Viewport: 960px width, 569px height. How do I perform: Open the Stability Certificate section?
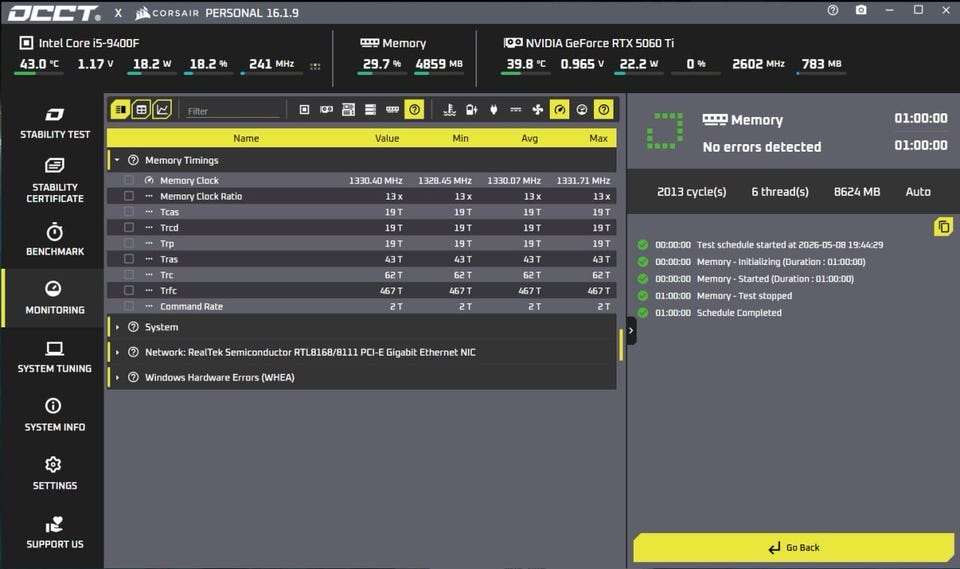click(54, 180)
